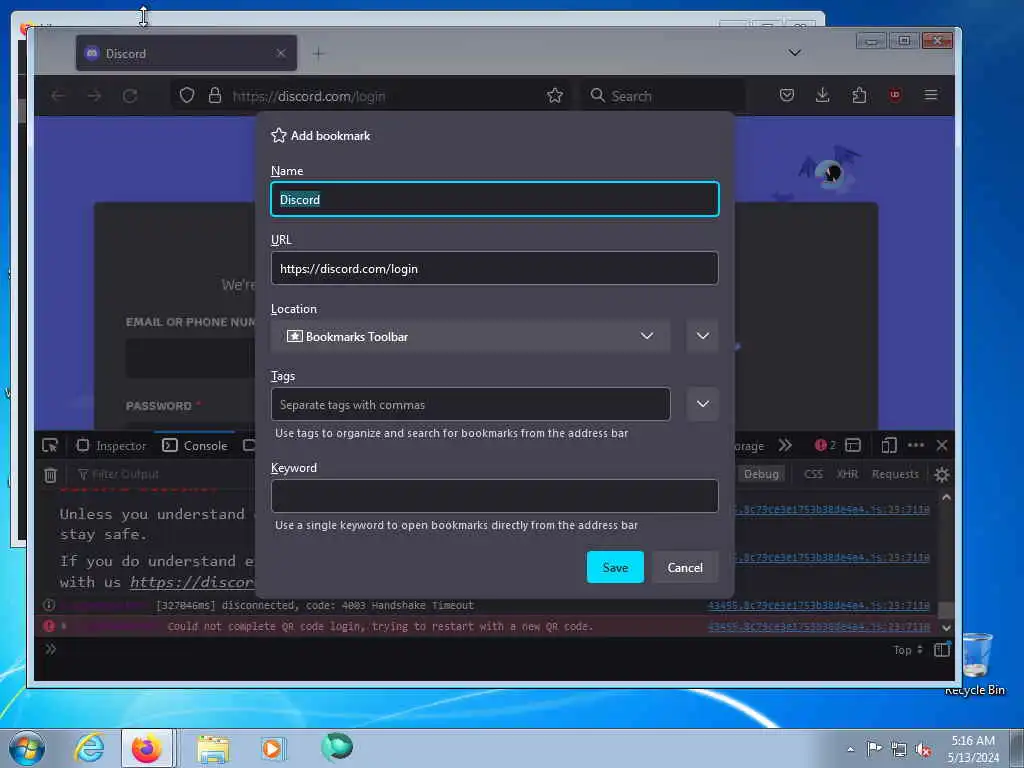Screen dimensions: 1024x768
Task: Open console settings gear icon
Action: 941,475
